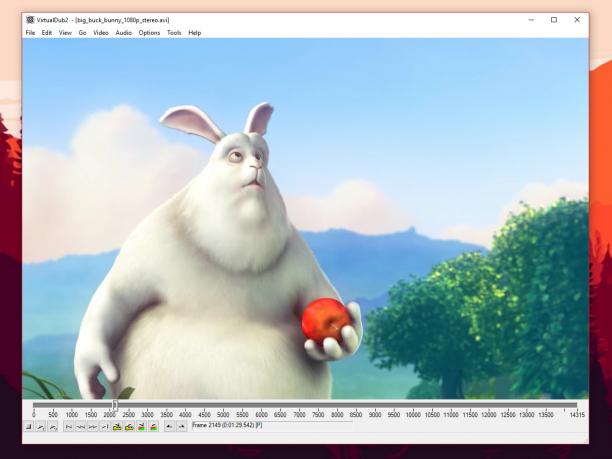Click the video preview of the bunny

pos(305,218)
